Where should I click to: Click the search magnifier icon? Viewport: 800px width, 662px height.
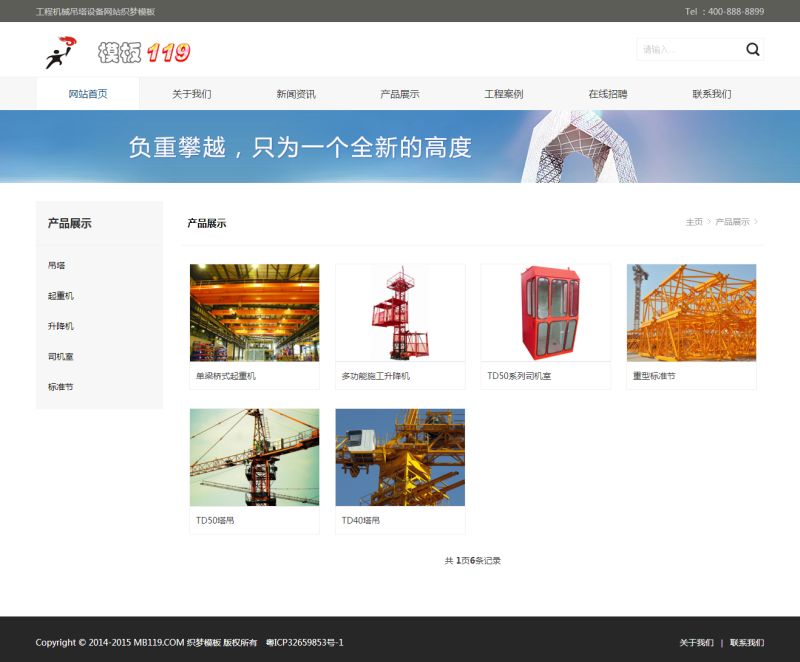coord(753,49)
